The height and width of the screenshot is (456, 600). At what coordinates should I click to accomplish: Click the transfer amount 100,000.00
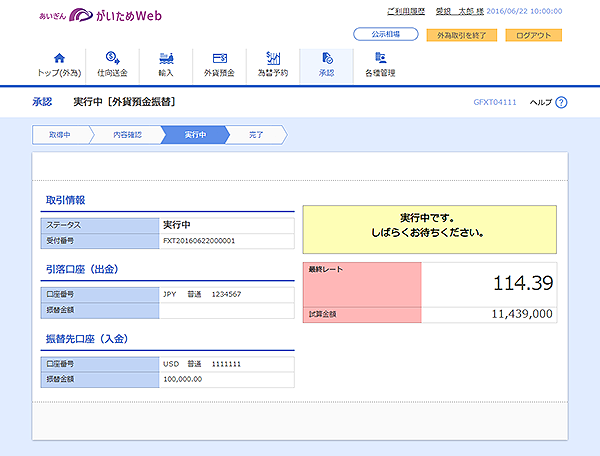[x=183, y=379]
